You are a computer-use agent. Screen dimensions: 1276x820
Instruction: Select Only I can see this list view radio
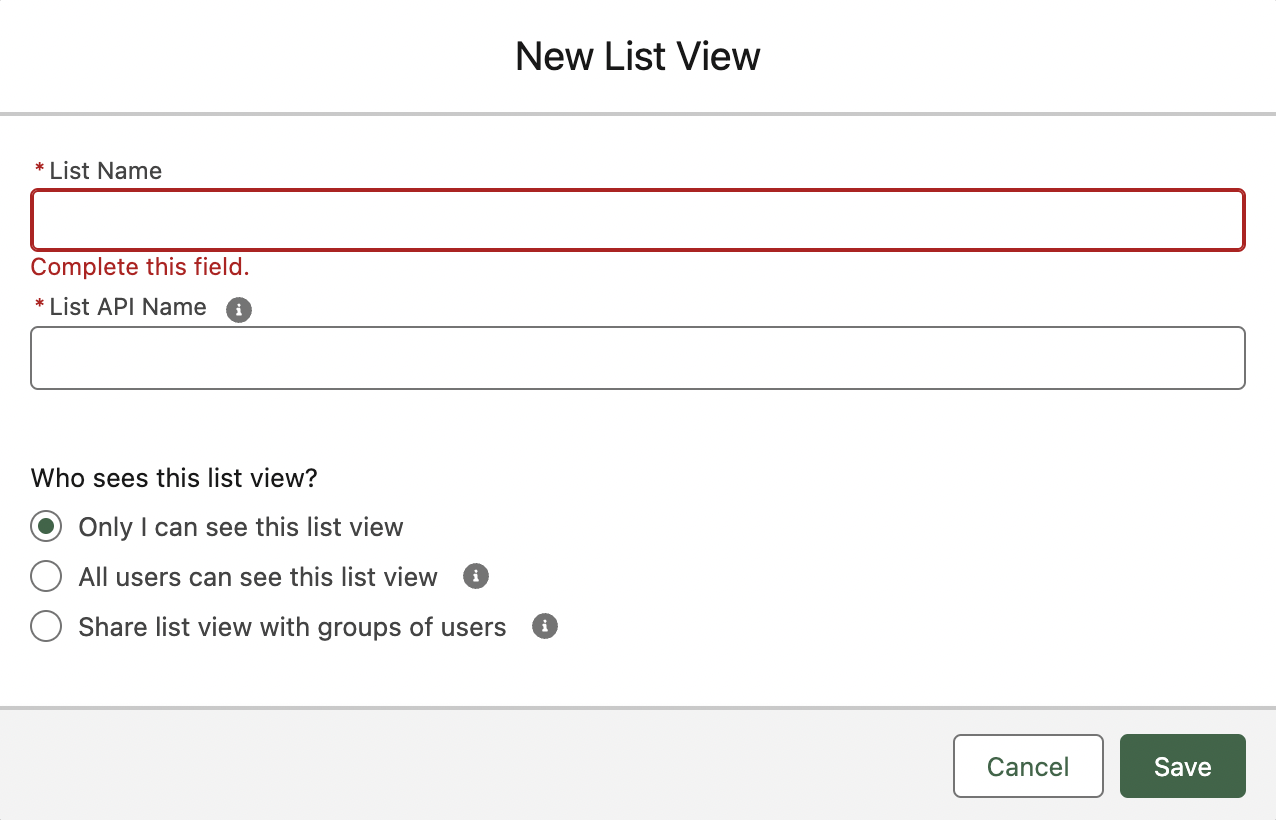46,527
